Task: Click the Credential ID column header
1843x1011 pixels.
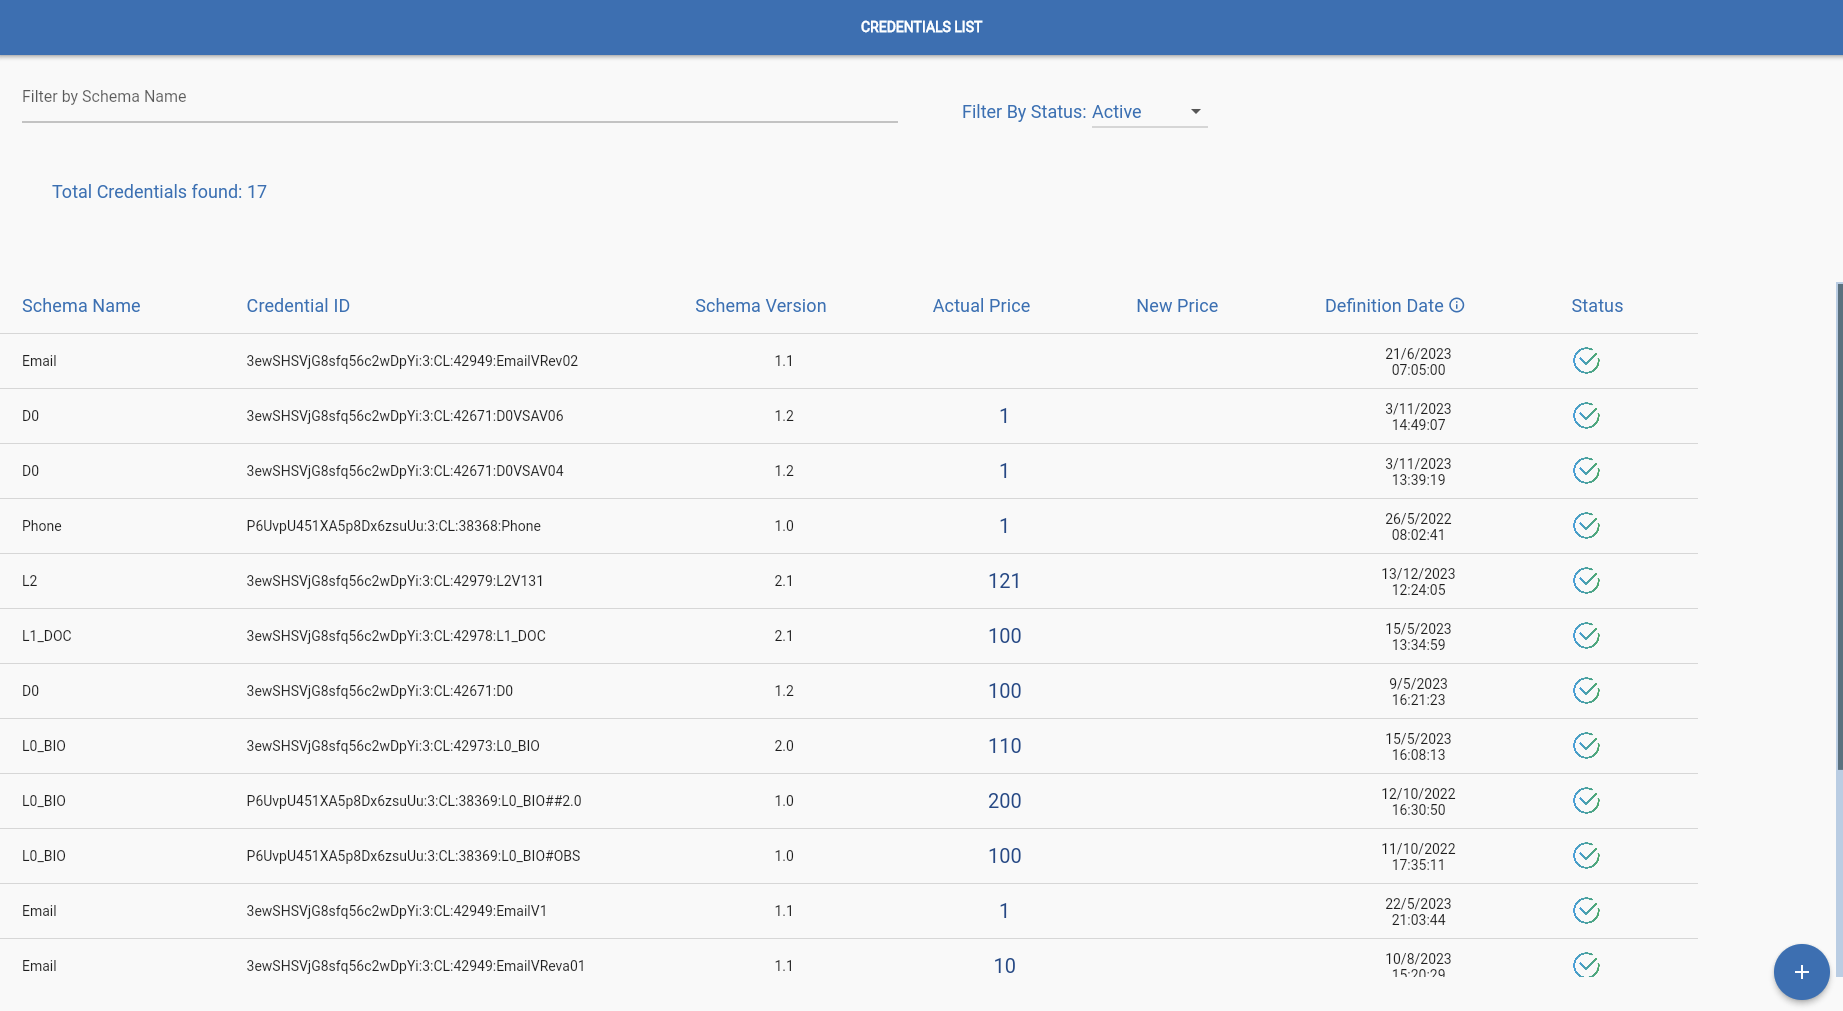Action: 298,306
